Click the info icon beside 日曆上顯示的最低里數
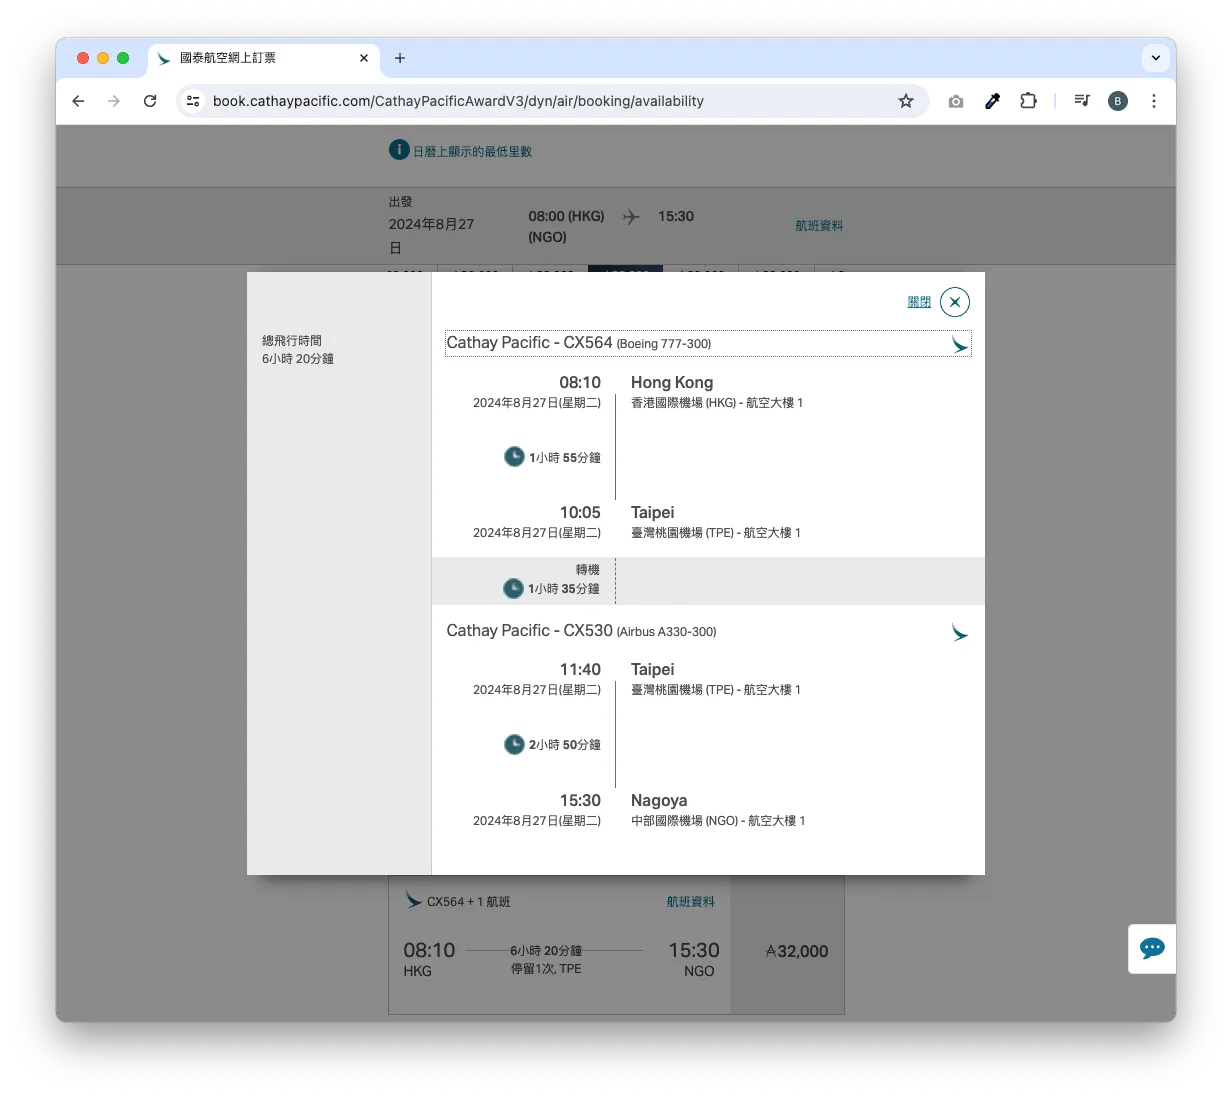 (x=399, y=150)
